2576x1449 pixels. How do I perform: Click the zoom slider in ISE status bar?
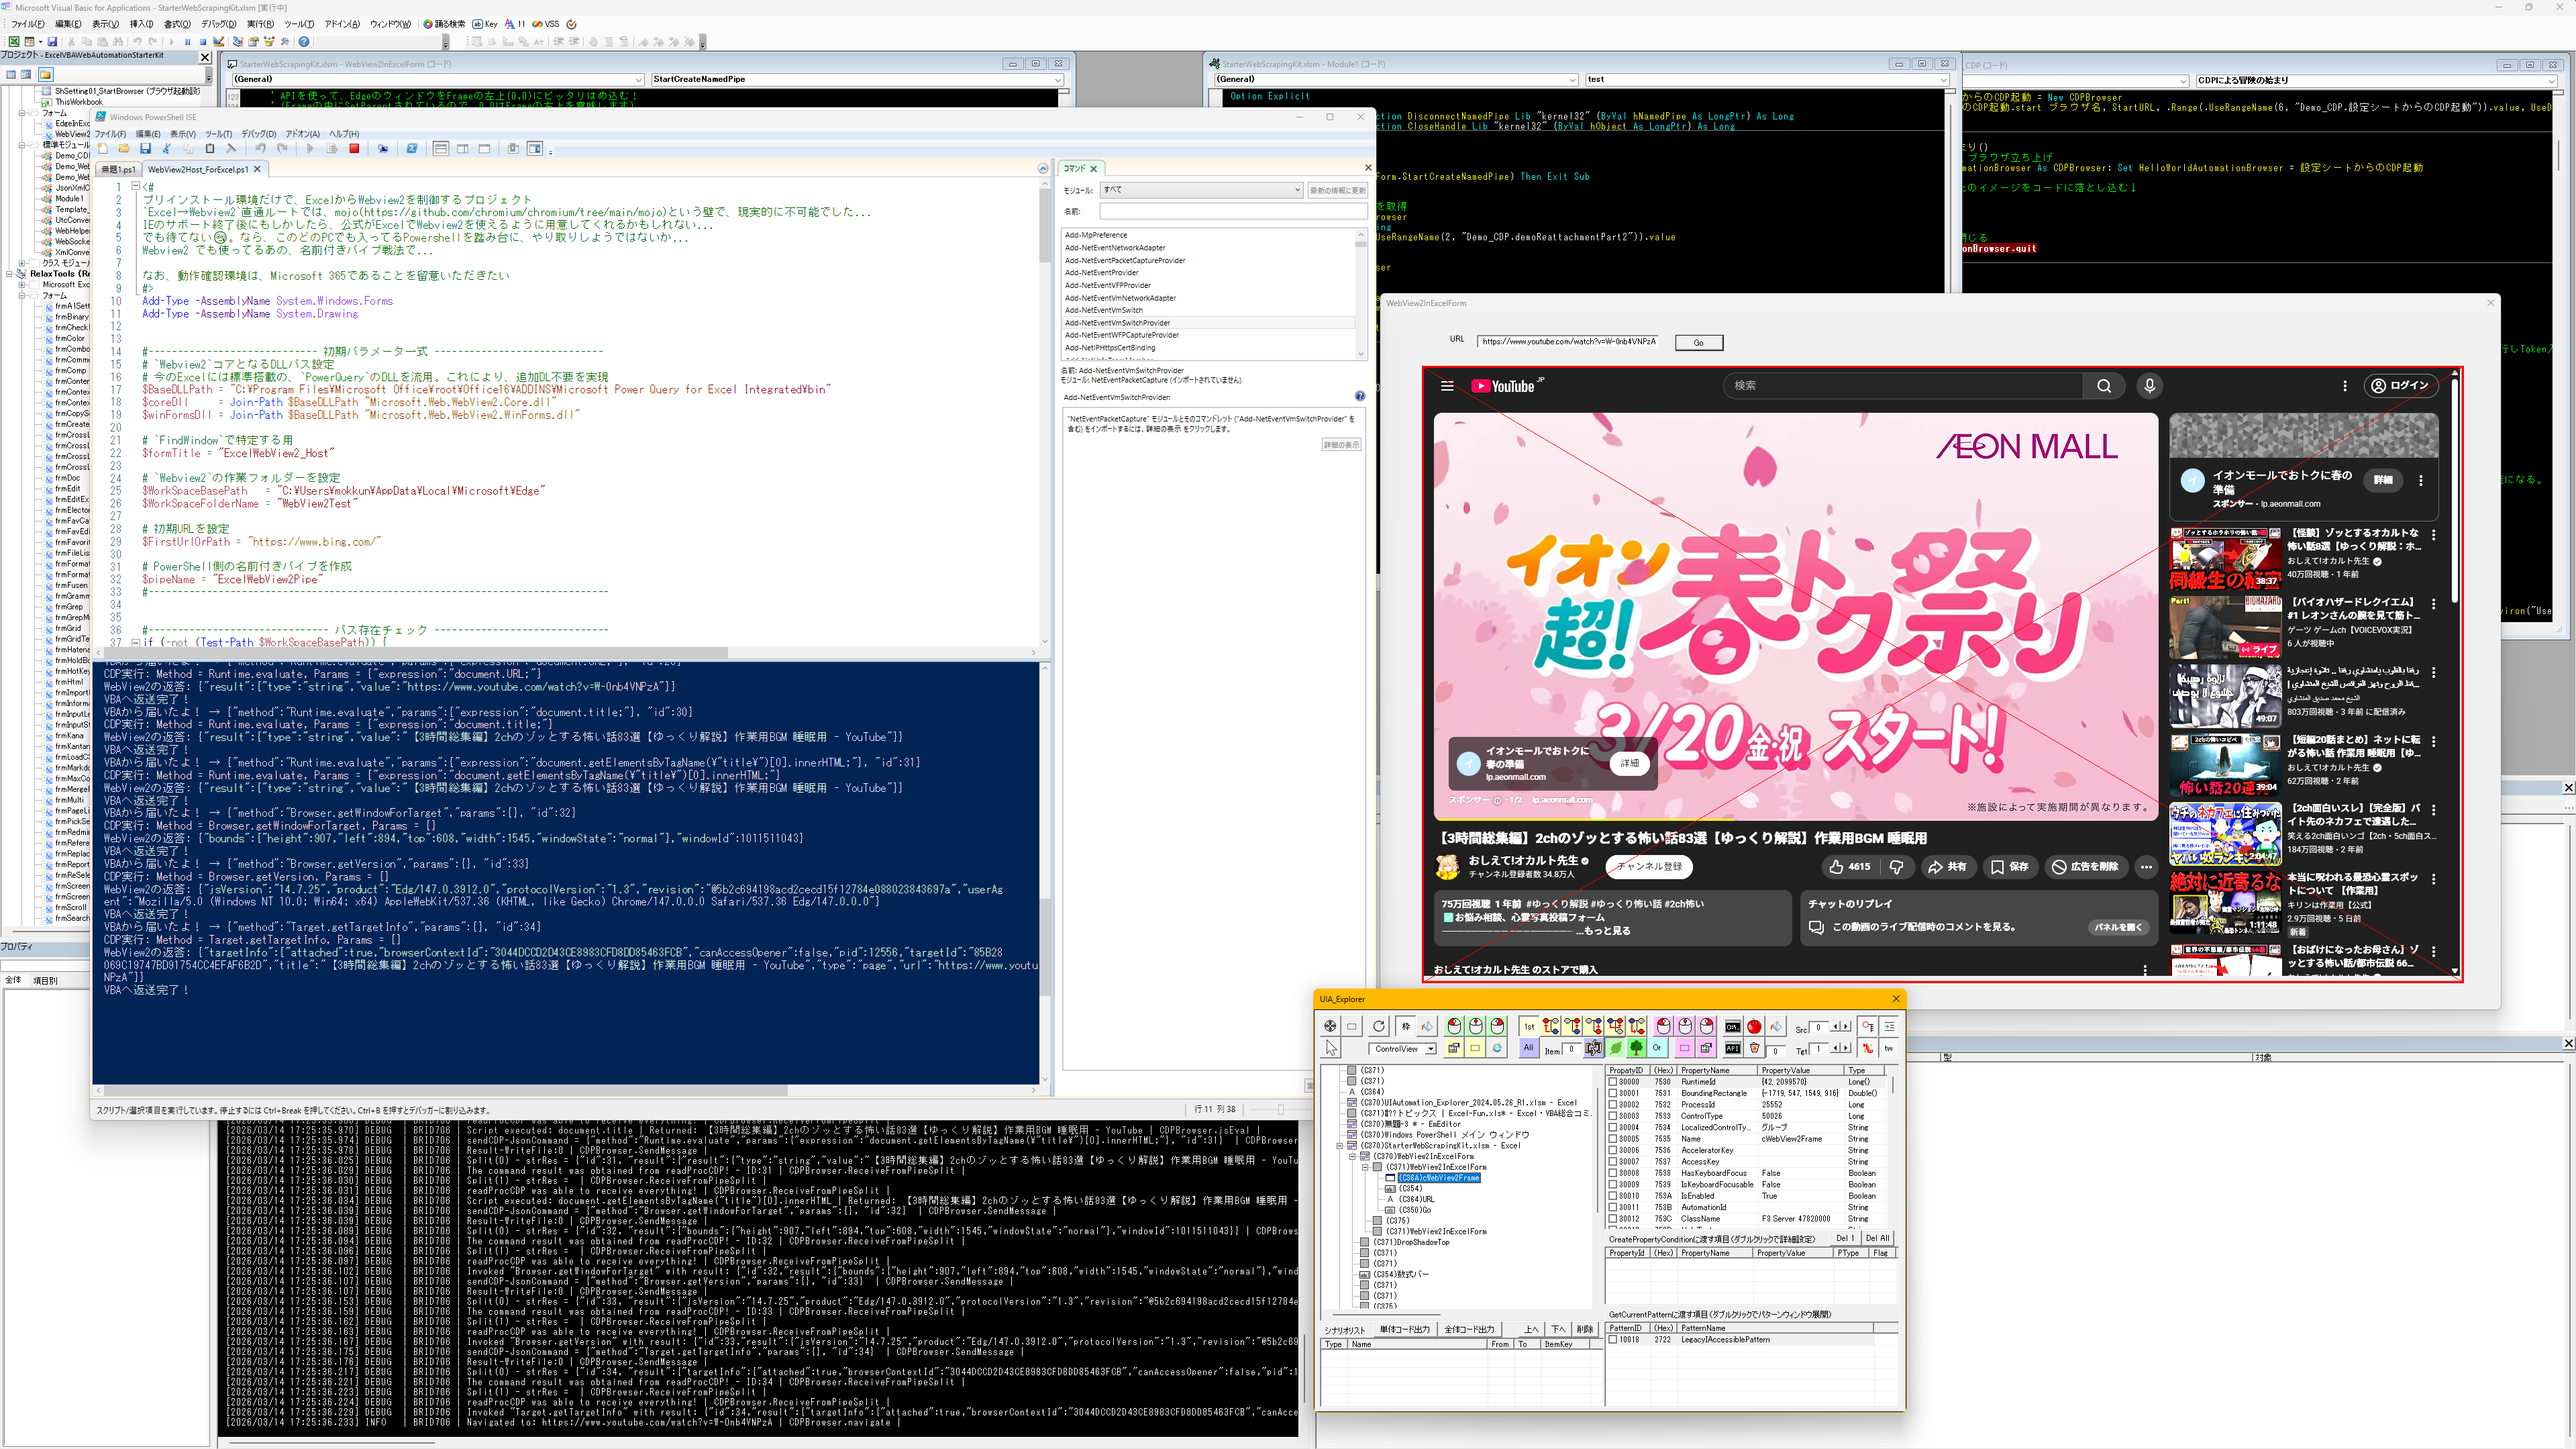tap(1280, 1109)
